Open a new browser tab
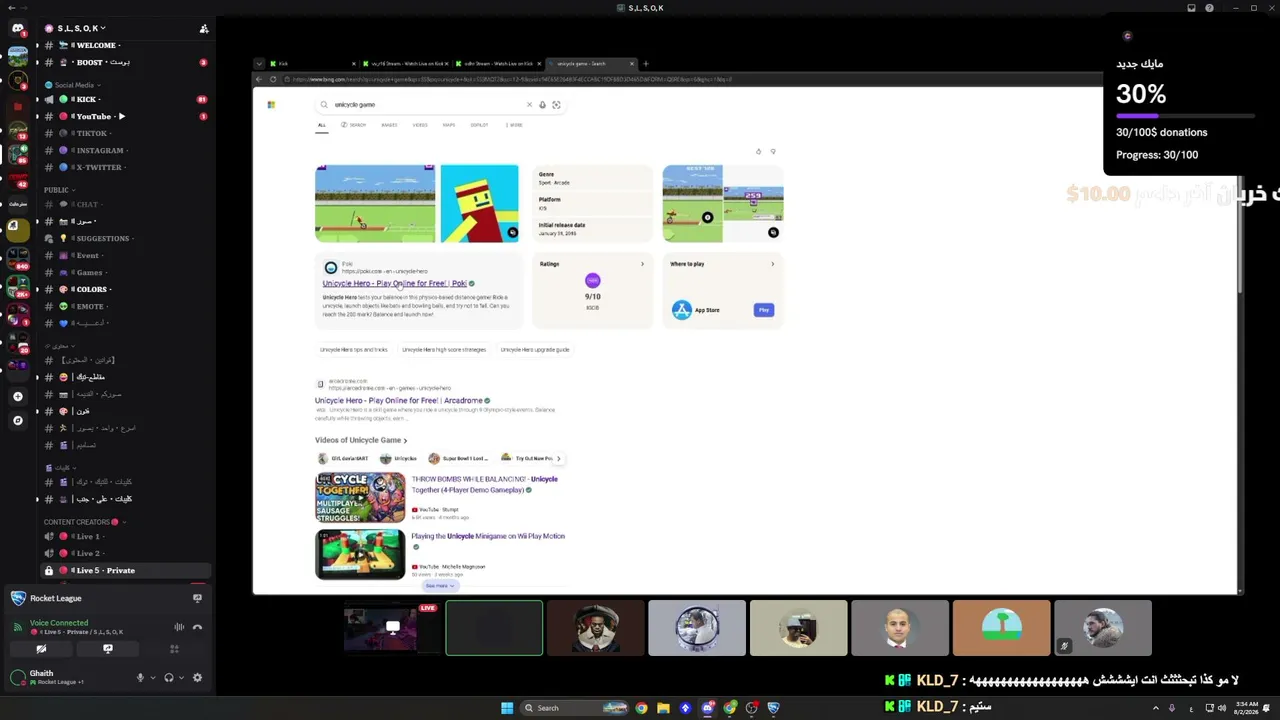This screenshot has width=1280, height=720. coord(645,64)
